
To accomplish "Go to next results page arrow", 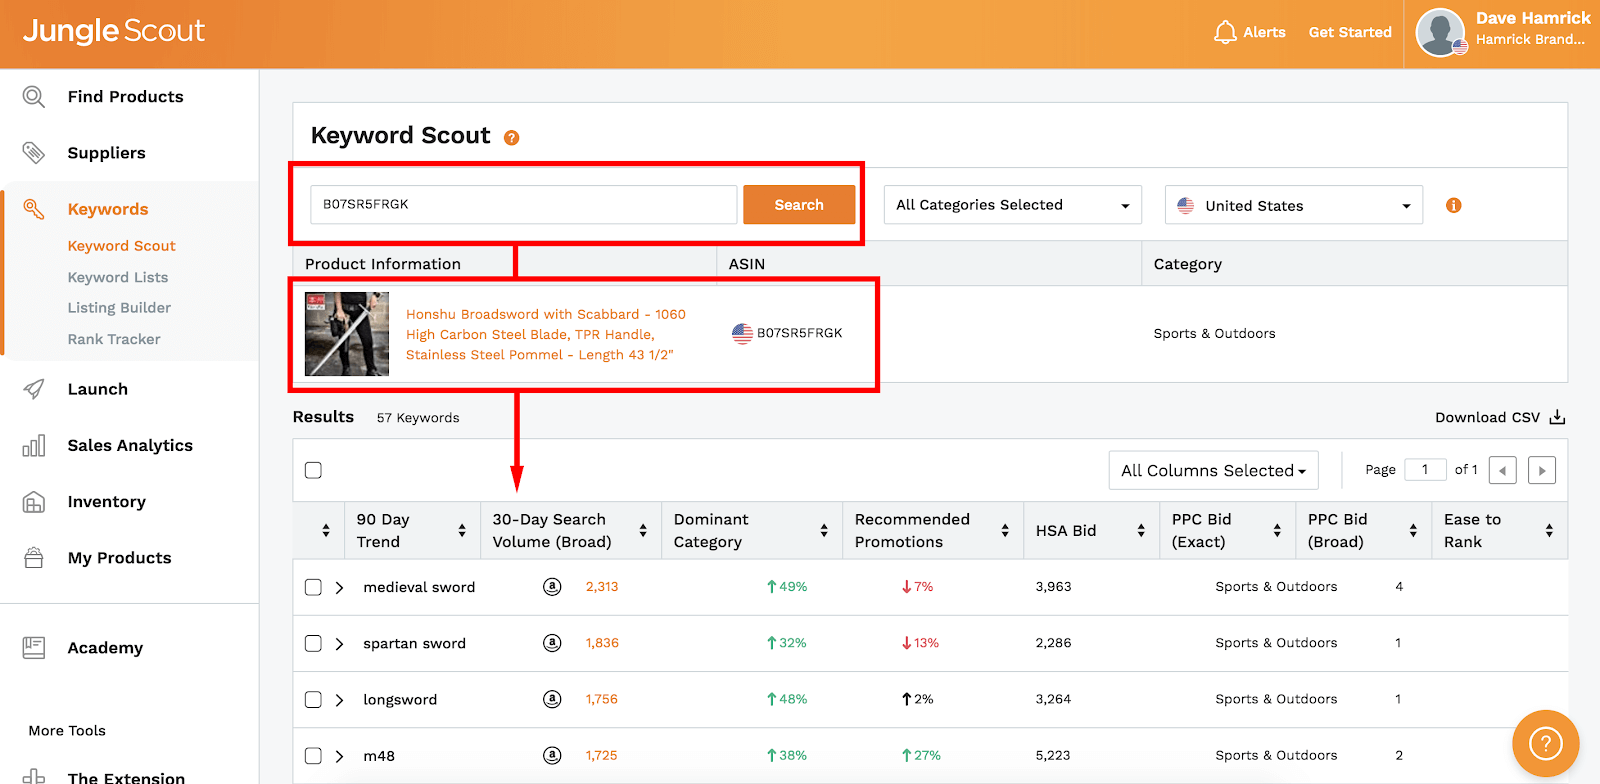I will click(x=1541, y=470).
